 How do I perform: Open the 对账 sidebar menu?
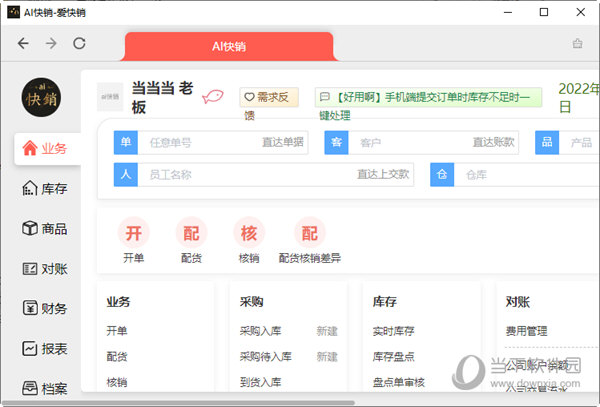[x=45, y=269]
